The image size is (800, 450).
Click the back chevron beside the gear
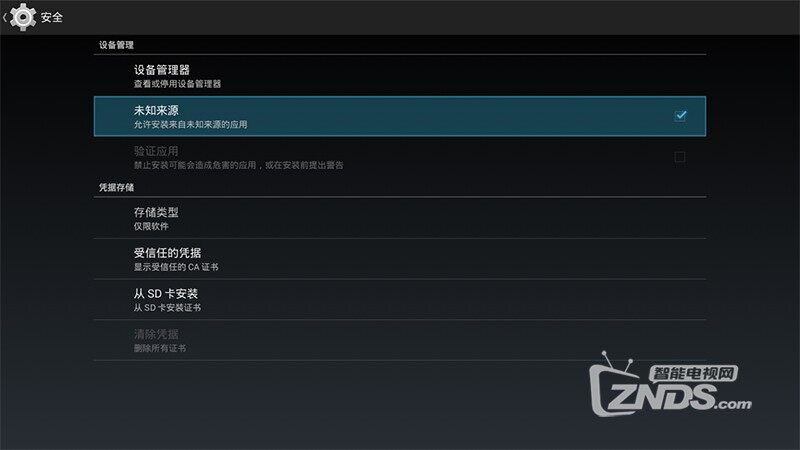pos(5,17)
